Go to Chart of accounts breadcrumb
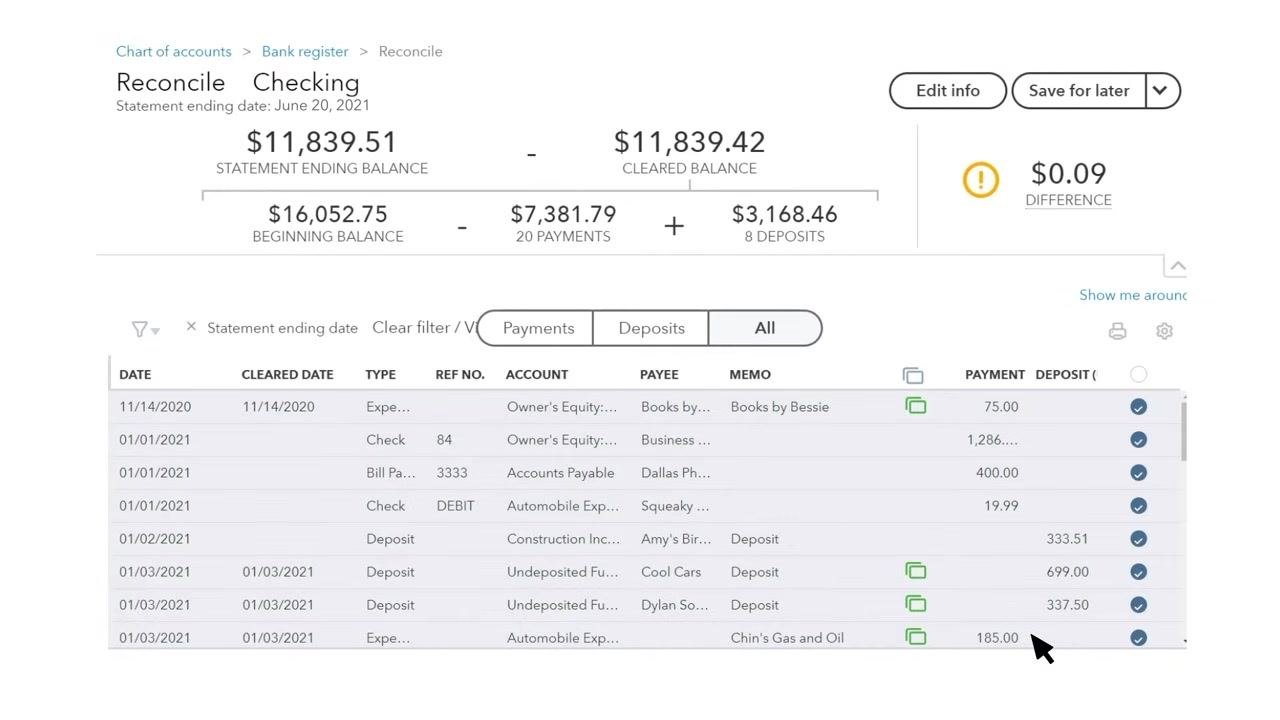The height and width of the screenshot is (720, 1280). tap(174, 51)
